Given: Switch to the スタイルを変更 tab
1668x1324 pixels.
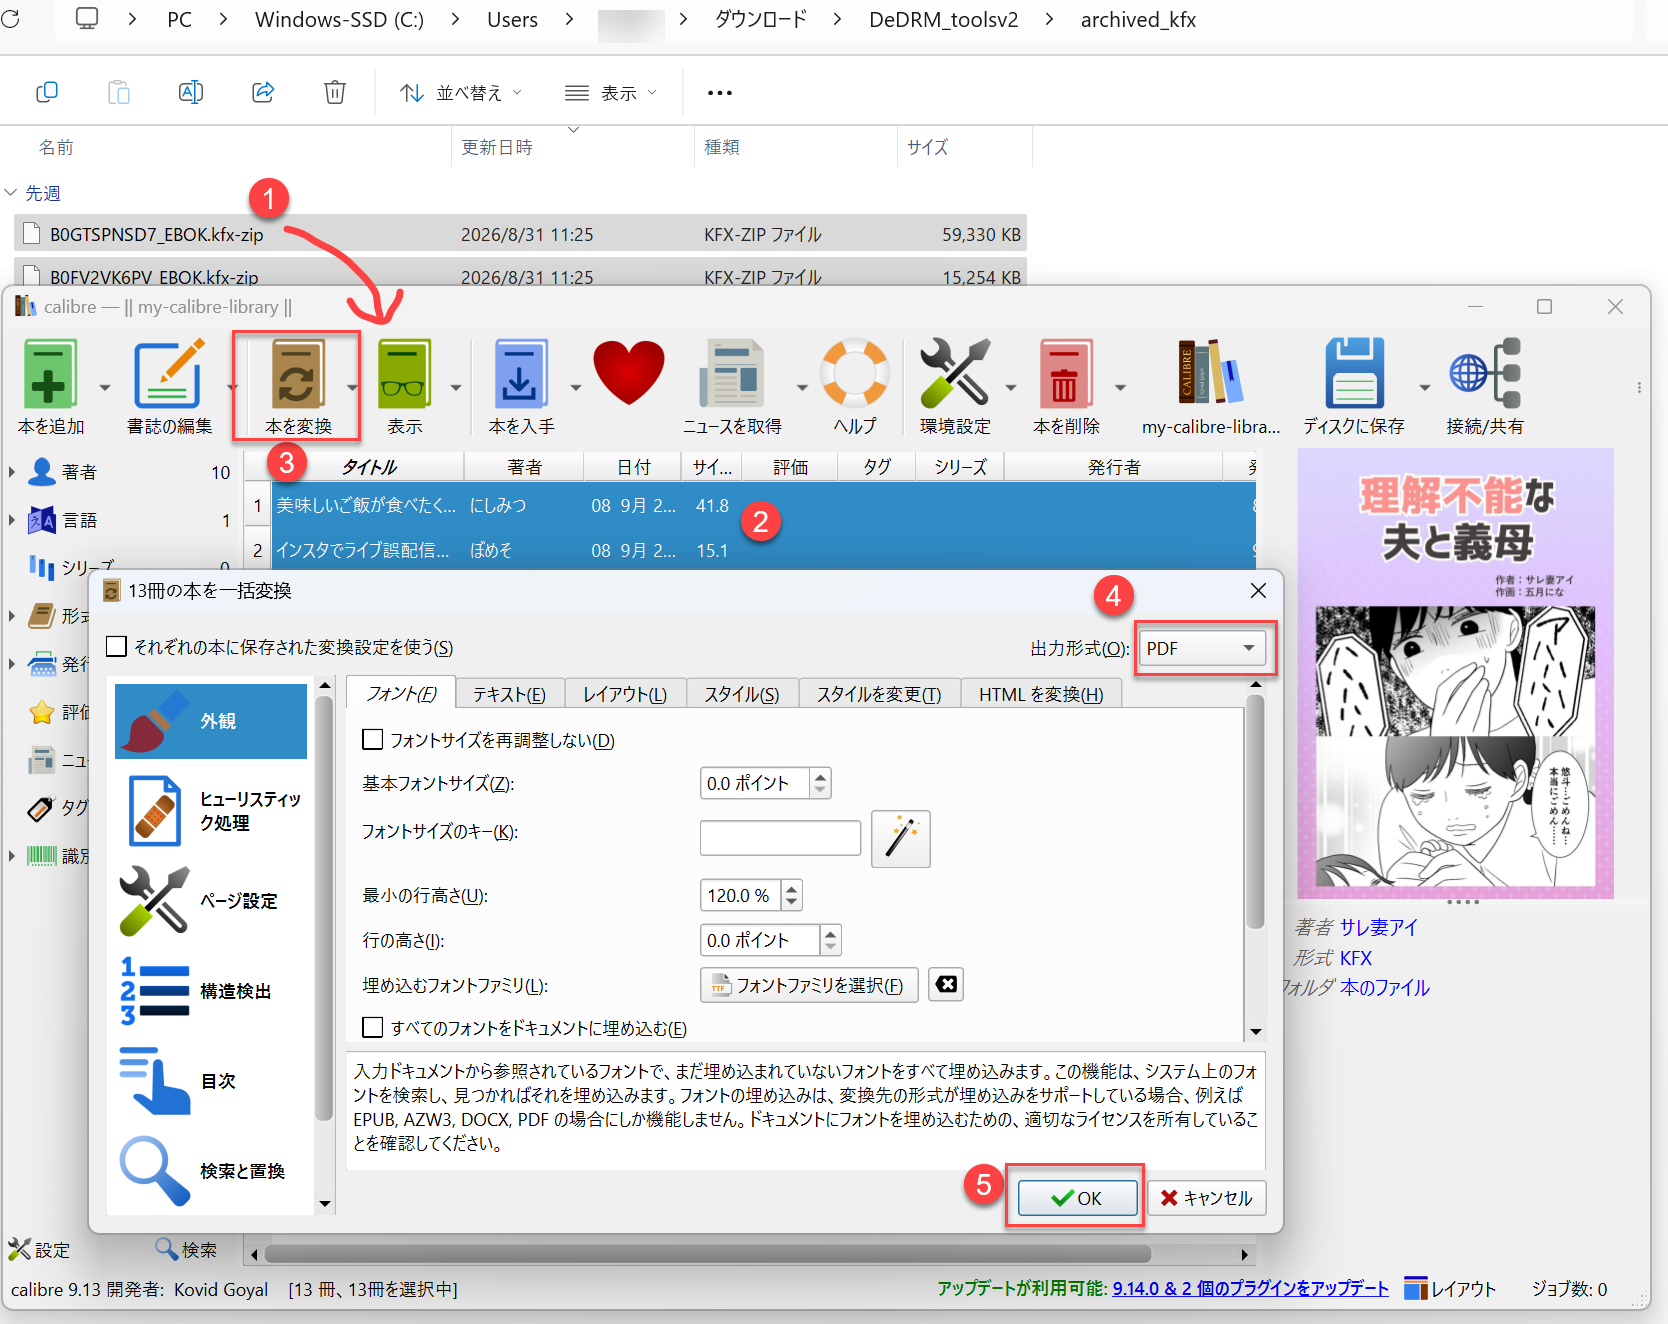Looking at the screenshot, I should (x=879, y=694).
